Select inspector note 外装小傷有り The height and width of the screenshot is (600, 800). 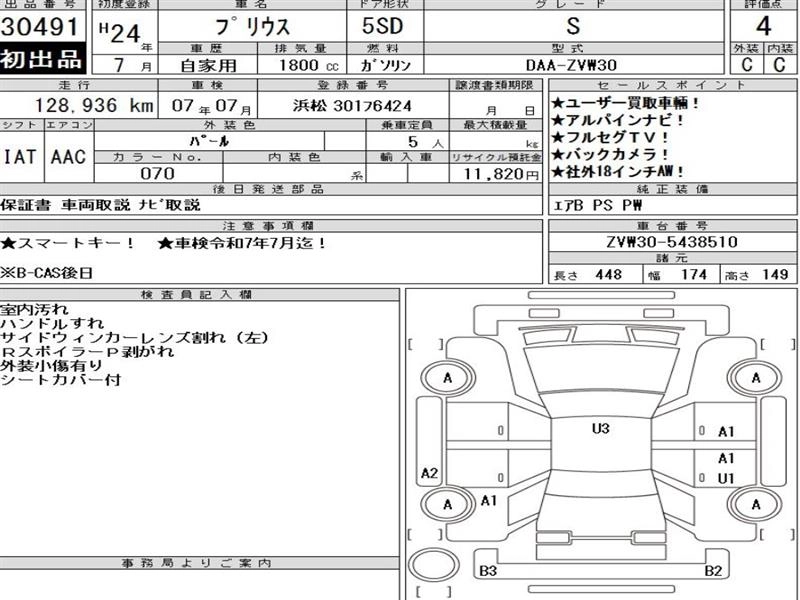click(52, 365)
